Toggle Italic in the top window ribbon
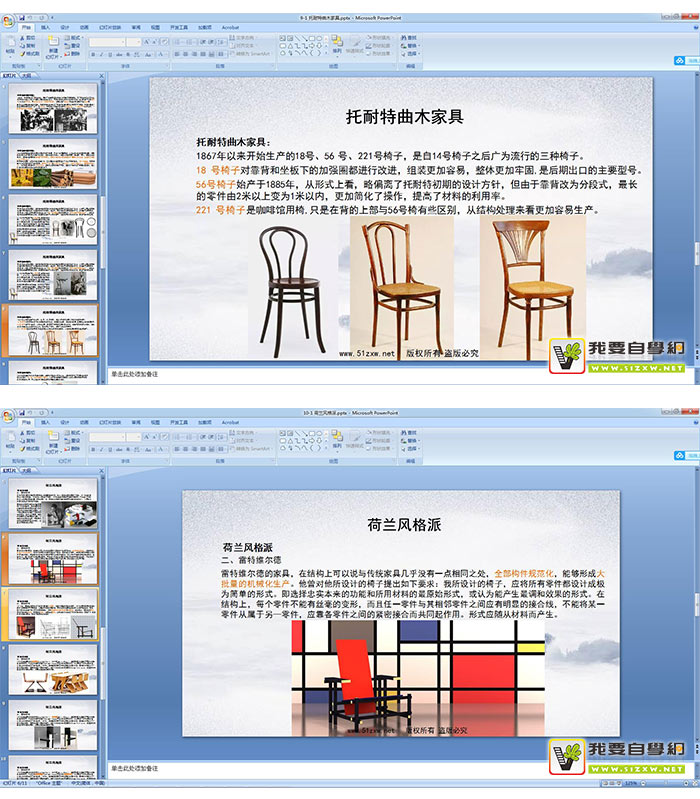The width and height of the screenshot is (700, 799). point(102,54)
